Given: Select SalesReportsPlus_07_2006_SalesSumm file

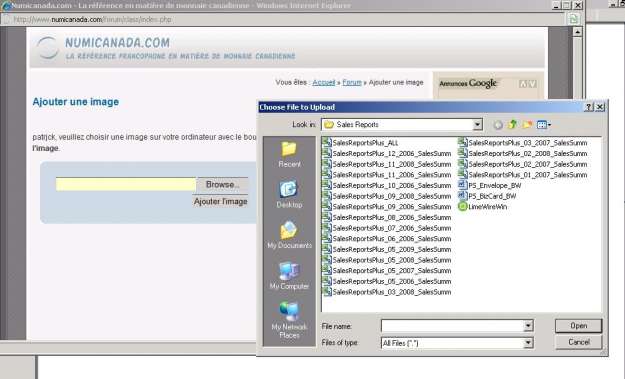Looking at the screenshot, I should click(x=387, y=228).
